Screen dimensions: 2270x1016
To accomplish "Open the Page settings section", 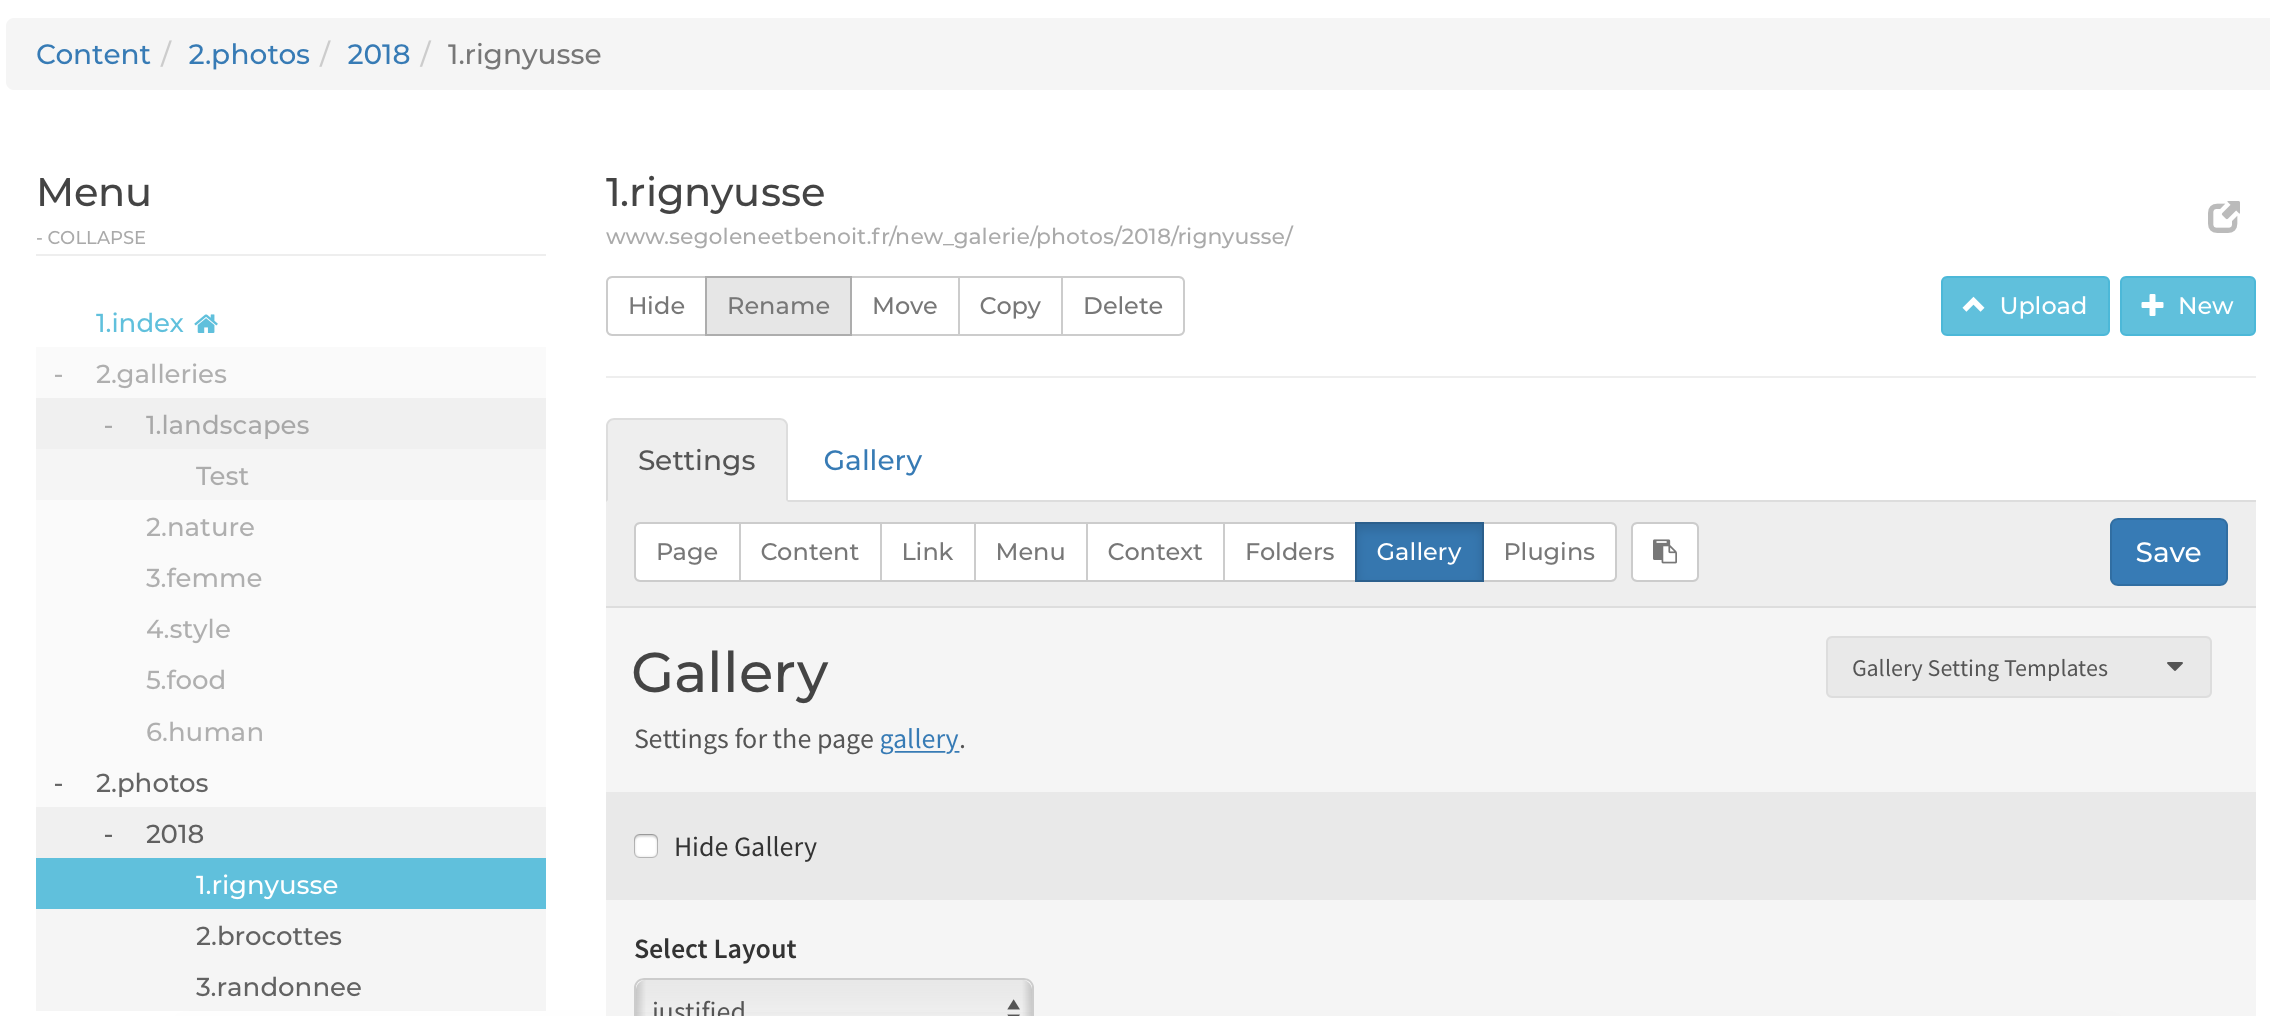I will (x=687, y=551).
